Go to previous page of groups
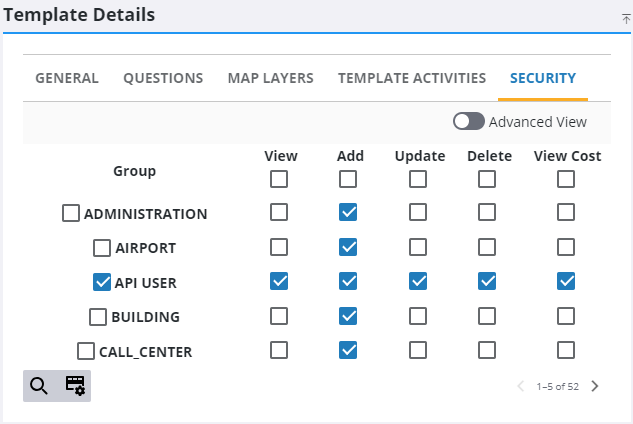 [521, 386]
